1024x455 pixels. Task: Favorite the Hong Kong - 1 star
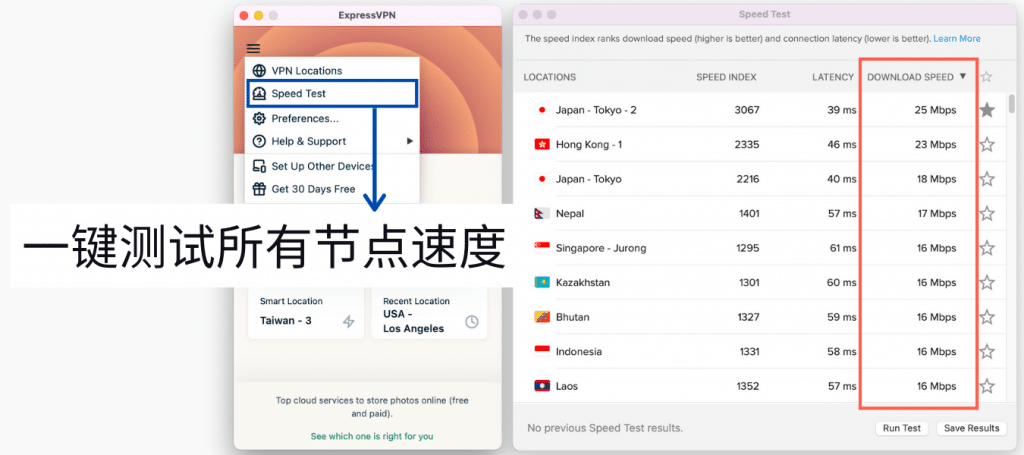coord(987,144)
